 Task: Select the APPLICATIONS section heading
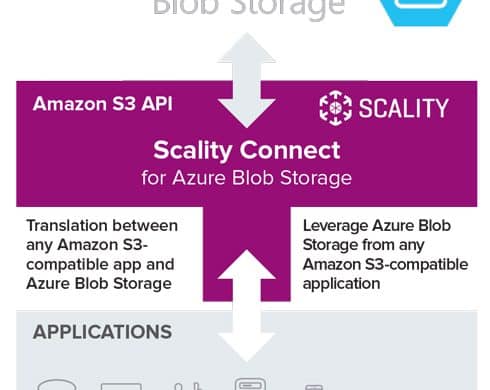click(102, 332)
